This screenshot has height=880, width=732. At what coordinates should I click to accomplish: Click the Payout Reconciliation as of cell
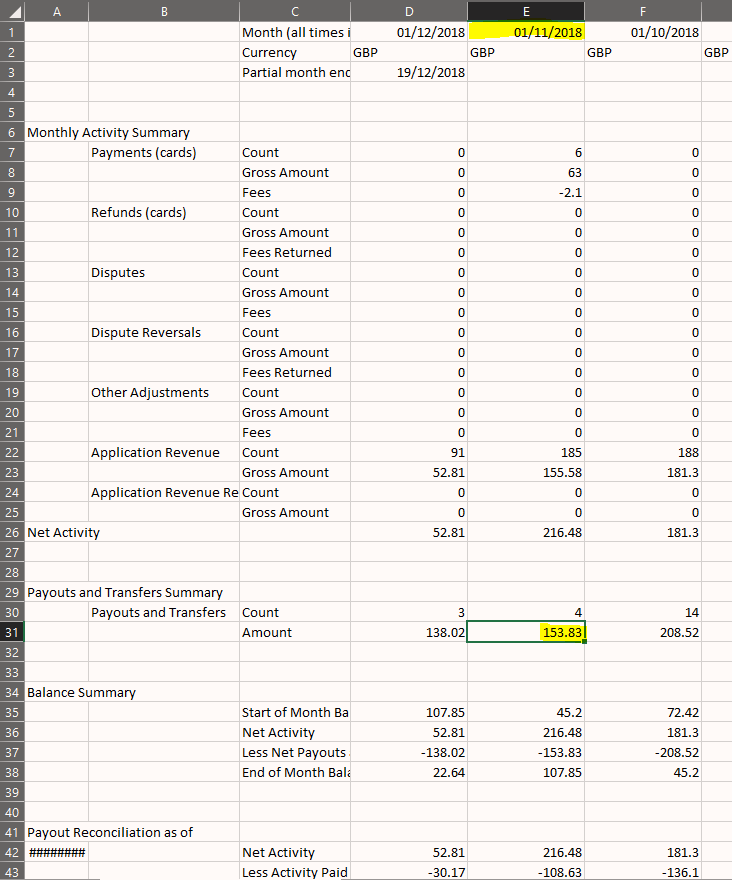(110, 832)
